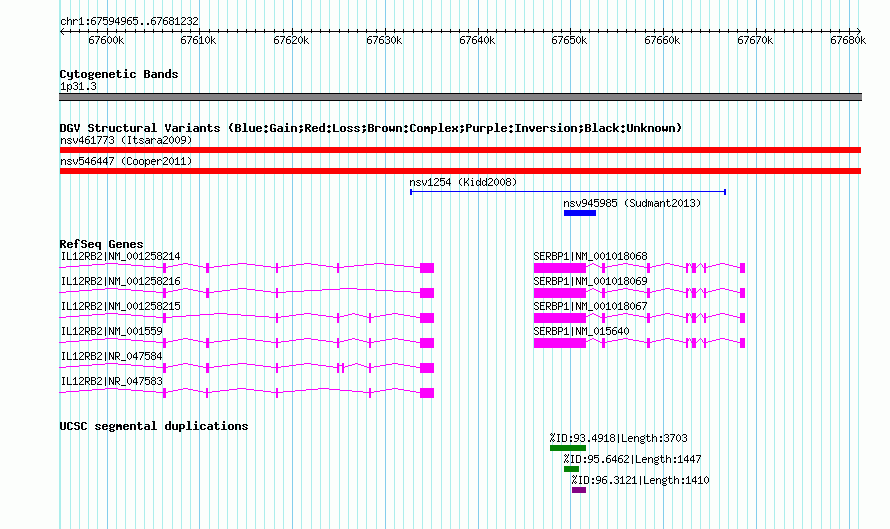Image resolution: width=890 pixels, height=529 pixels.
Task: Click the thin blue nsv1254 gain line
Action: pyautogui.click(x=568, y=192)
